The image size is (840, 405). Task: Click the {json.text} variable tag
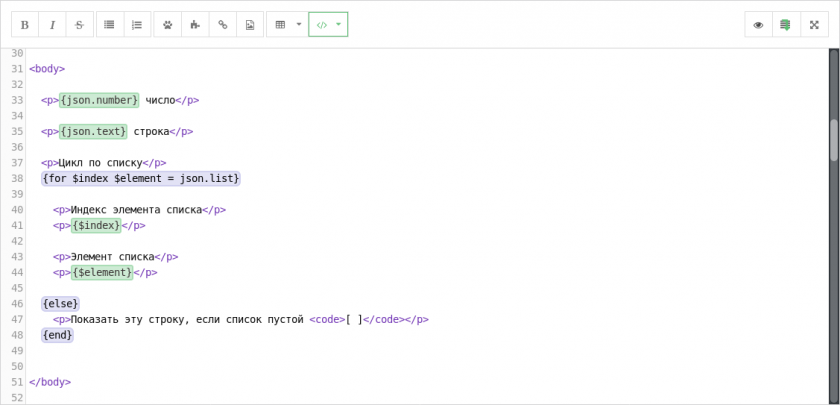point(93,131)
